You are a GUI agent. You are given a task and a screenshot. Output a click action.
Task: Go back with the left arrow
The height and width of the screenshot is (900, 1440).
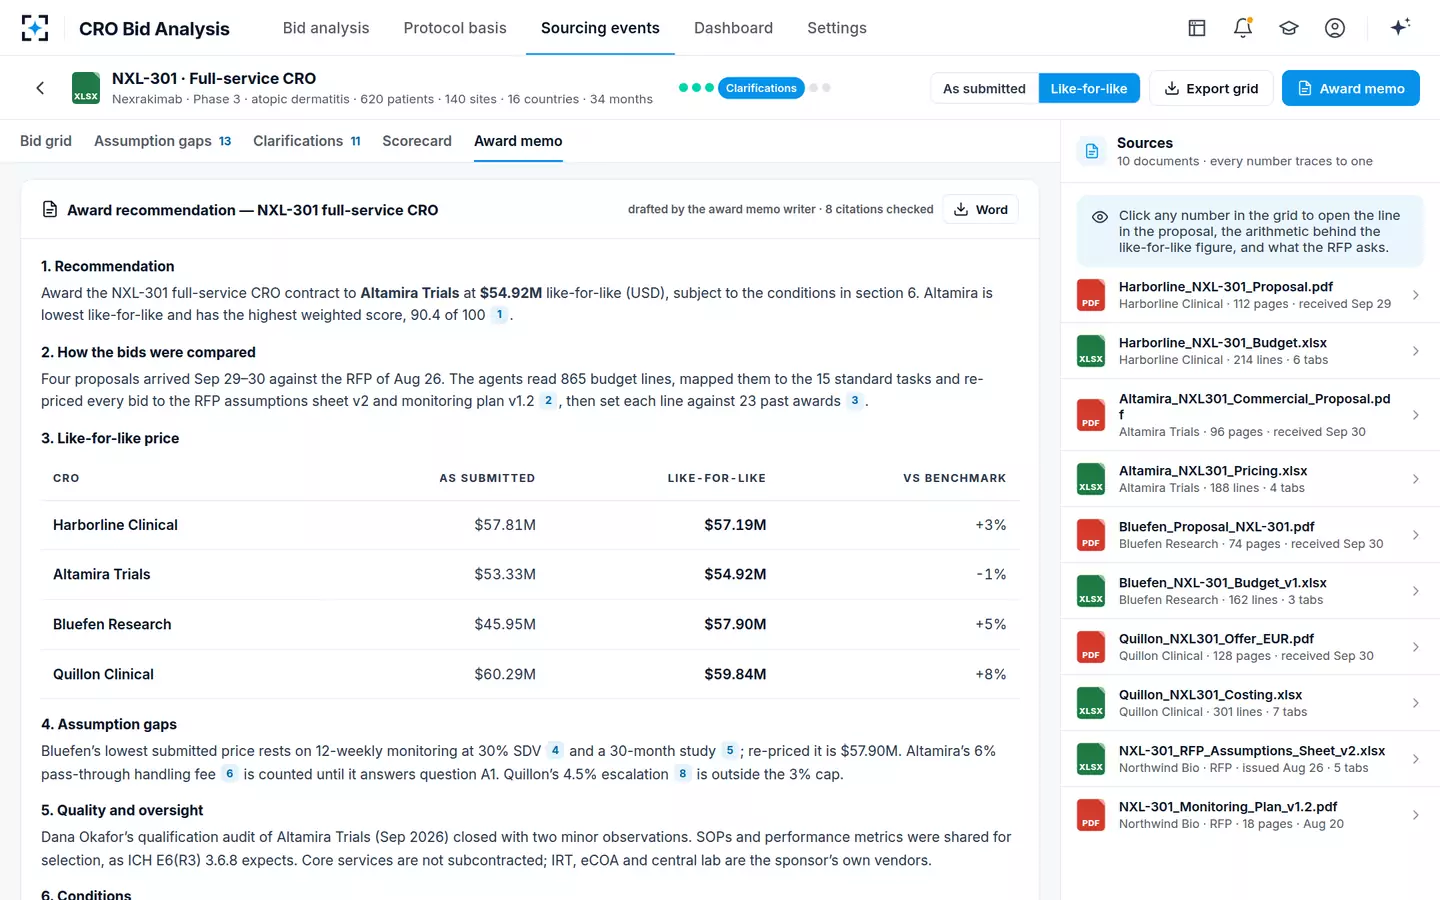[x=40, y=88]
